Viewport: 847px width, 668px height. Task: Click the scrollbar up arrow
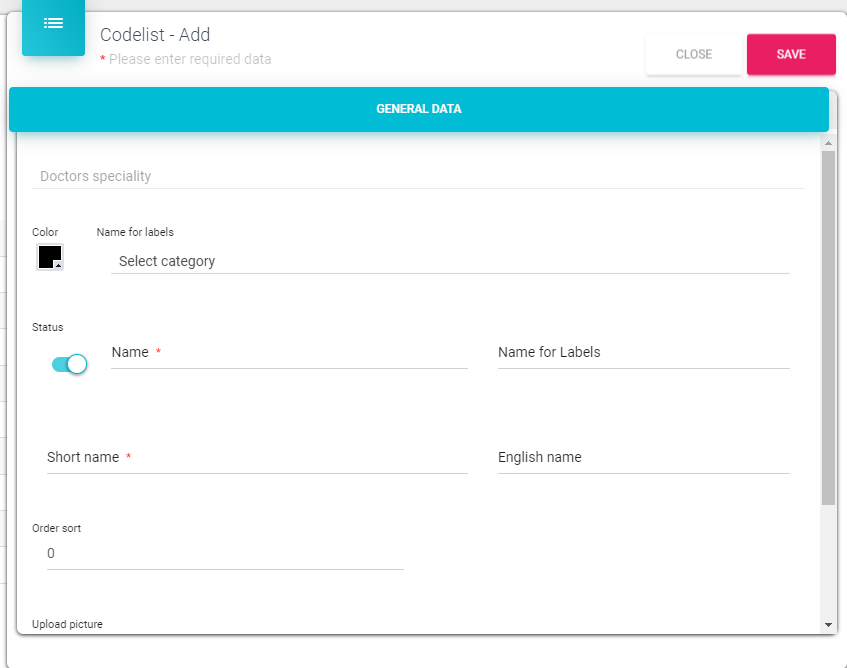(x=828, y=144)
